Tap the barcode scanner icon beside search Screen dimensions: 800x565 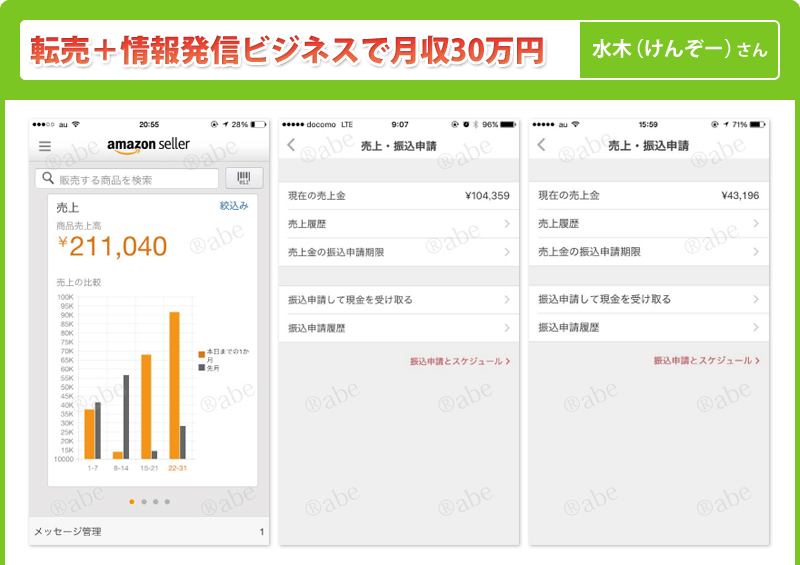tap(244, 179)
